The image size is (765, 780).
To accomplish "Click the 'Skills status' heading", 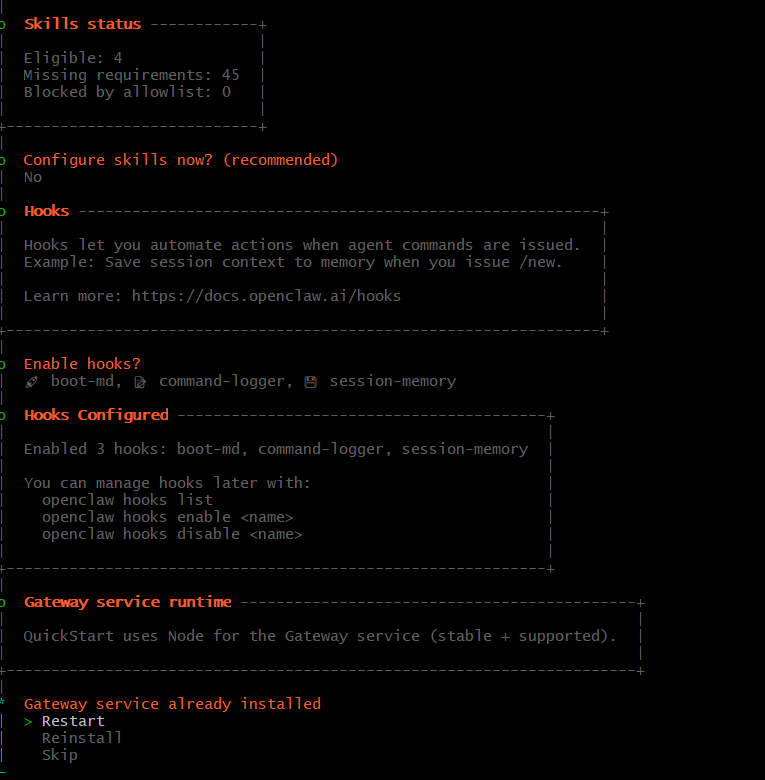I will coord(83,24).
